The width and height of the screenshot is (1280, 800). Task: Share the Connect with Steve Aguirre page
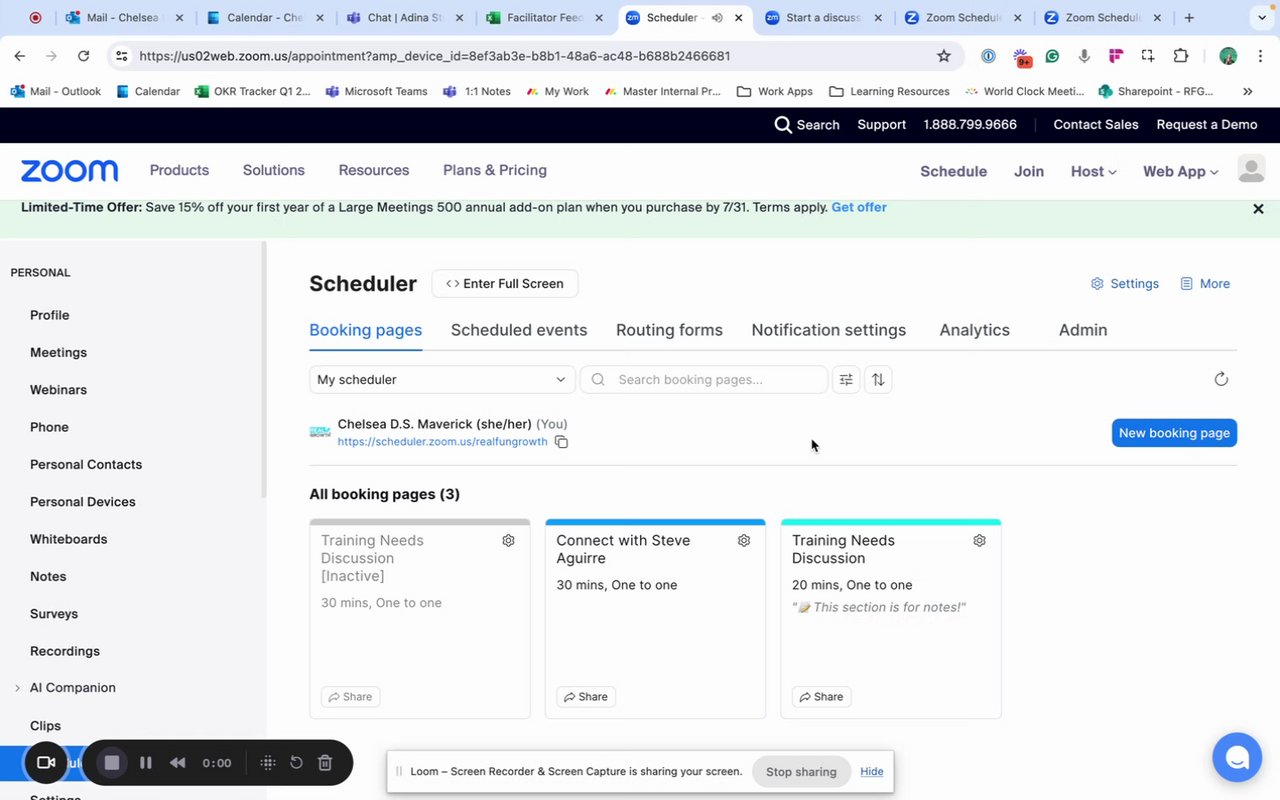(x=586, y=697)
